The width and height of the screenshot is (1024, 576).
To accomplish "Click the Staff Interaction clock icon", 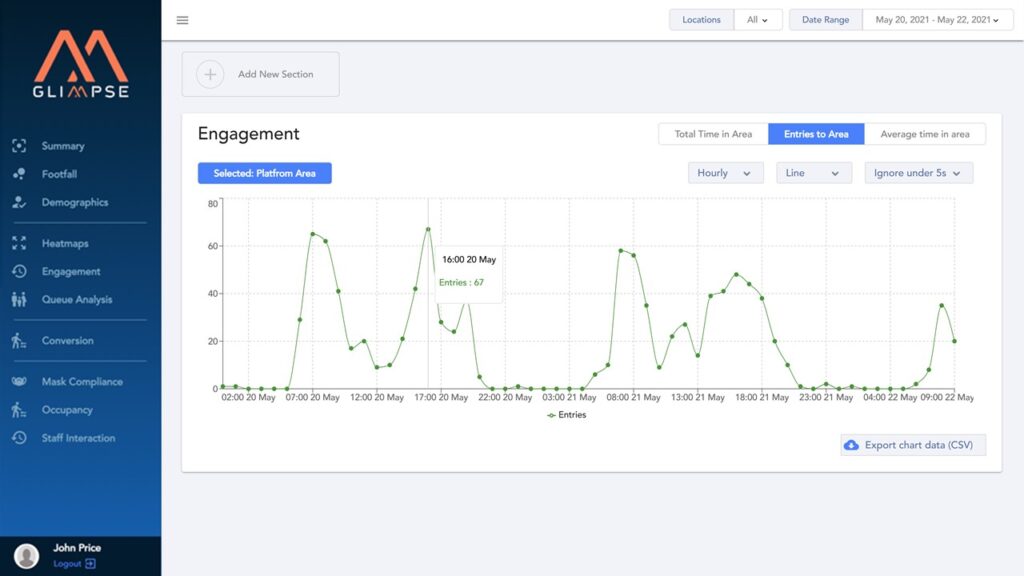I will pos(19,438).
